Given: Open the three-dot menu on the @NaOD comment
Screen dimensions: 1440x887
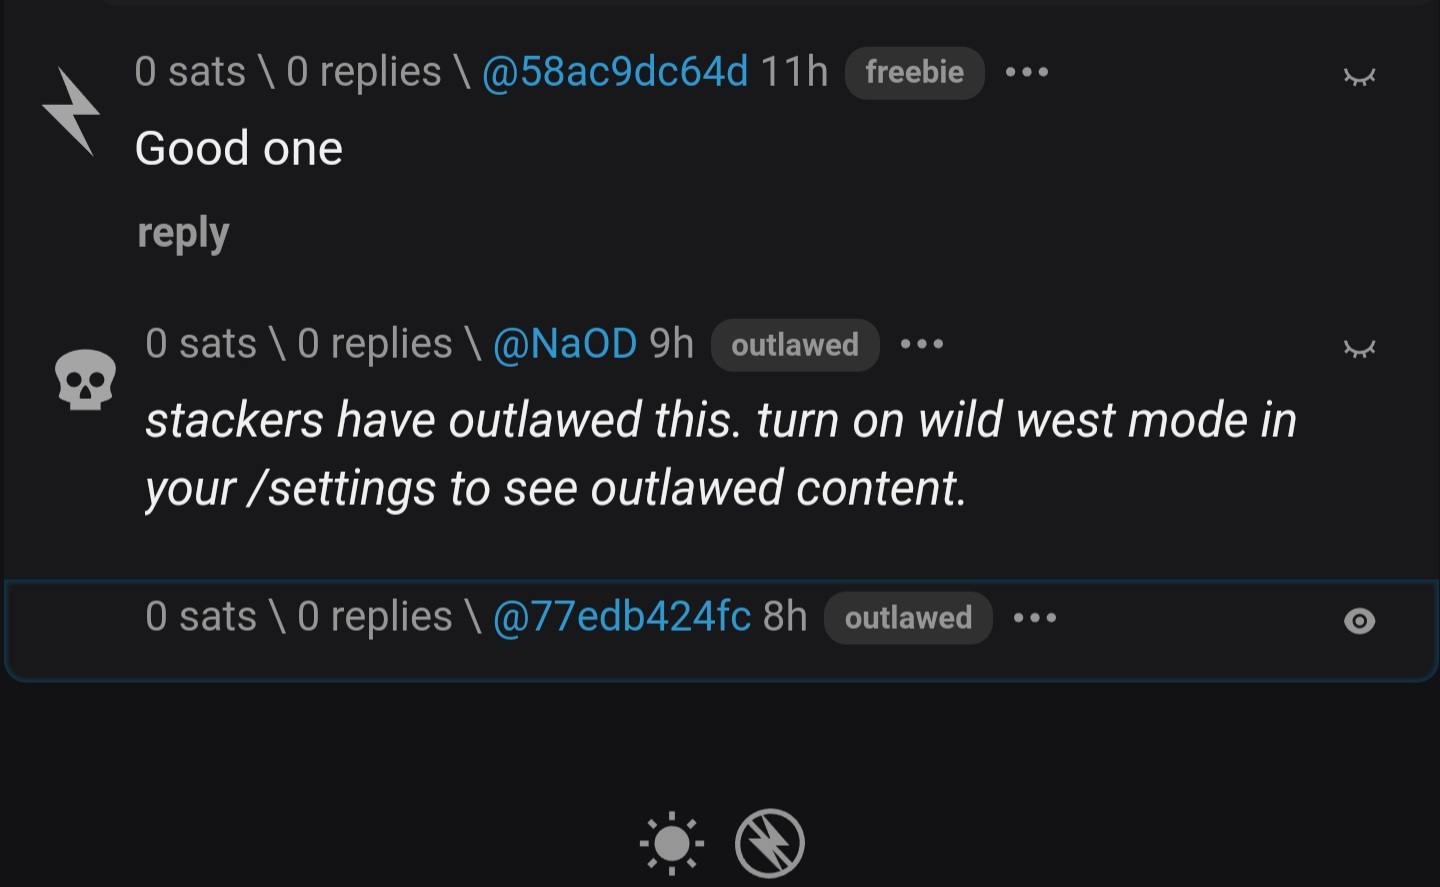Looking at the screenshot, I should [921, 344].
